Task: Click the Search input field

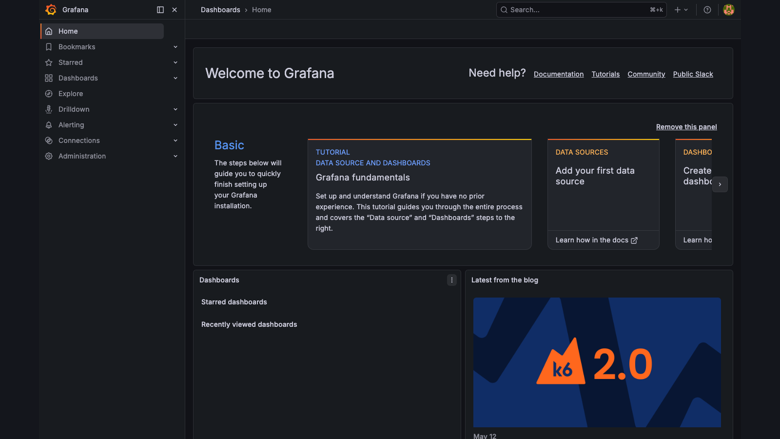Action: point(581,9)
